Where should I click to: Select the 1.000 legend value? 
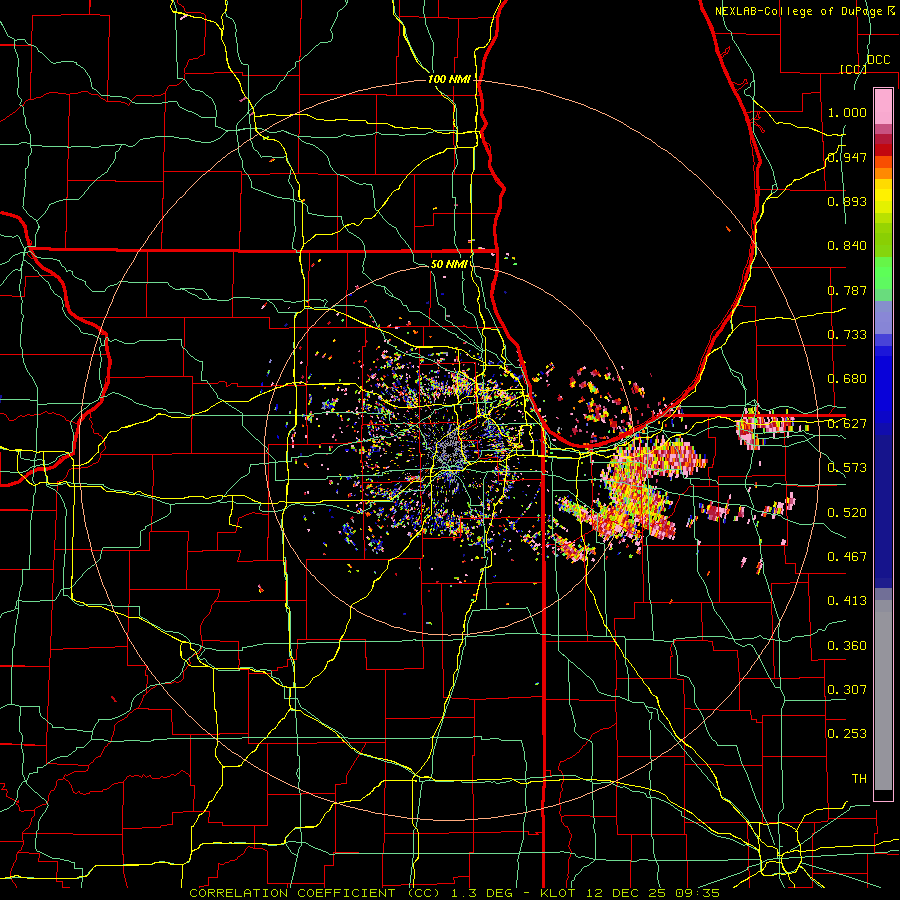coord(847,112)
